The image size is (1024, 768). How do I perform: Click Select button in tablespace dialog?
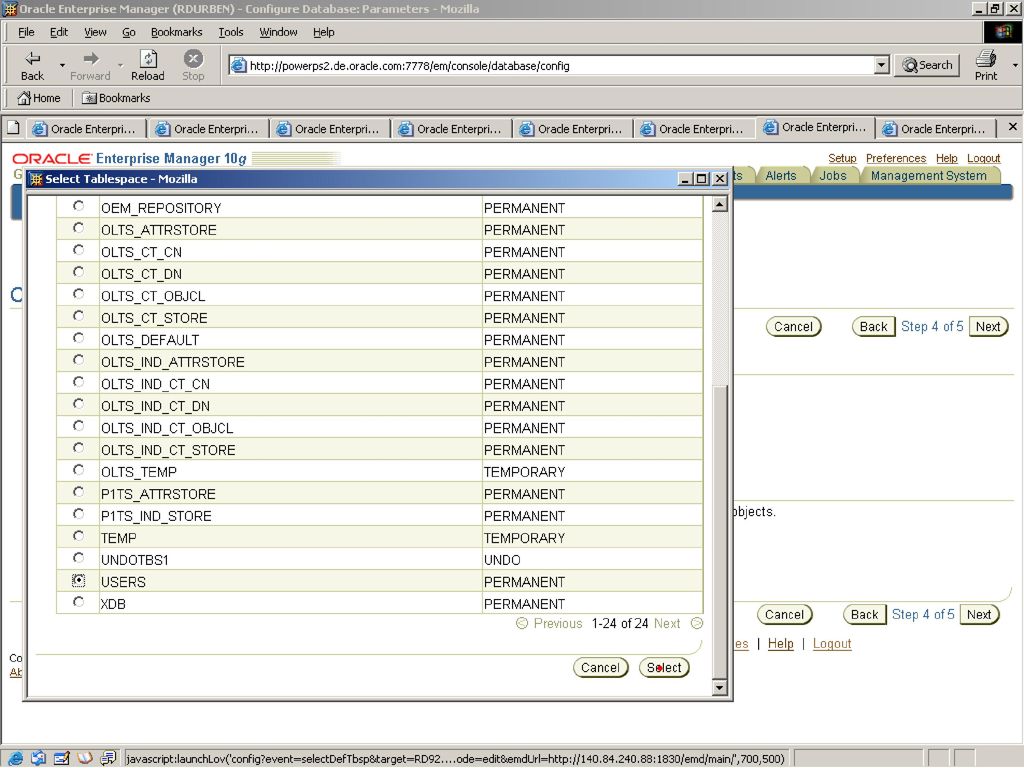pos(664,667)
